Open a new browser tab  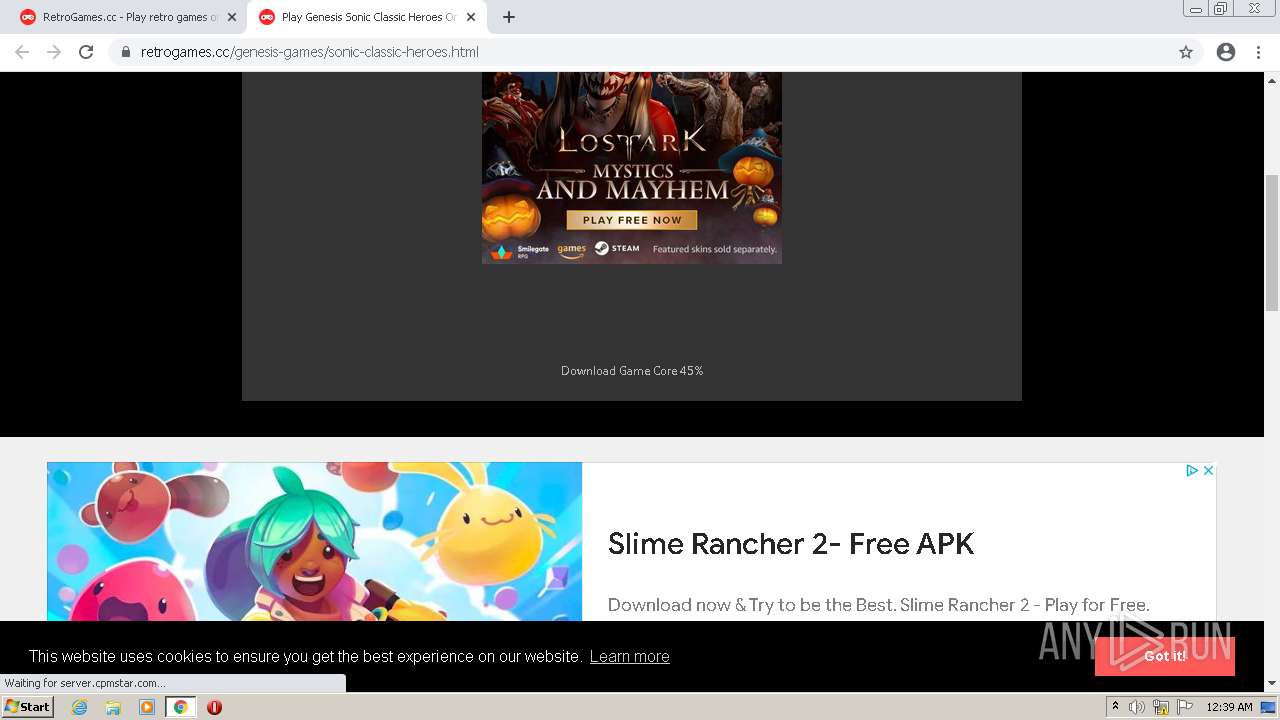coord(509,17)
